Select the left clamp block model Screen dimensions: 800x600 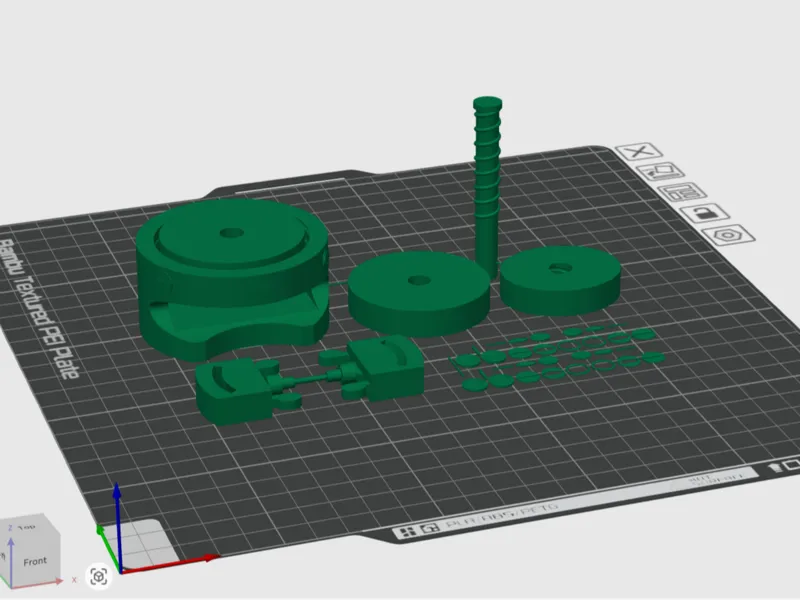[236, 391]
